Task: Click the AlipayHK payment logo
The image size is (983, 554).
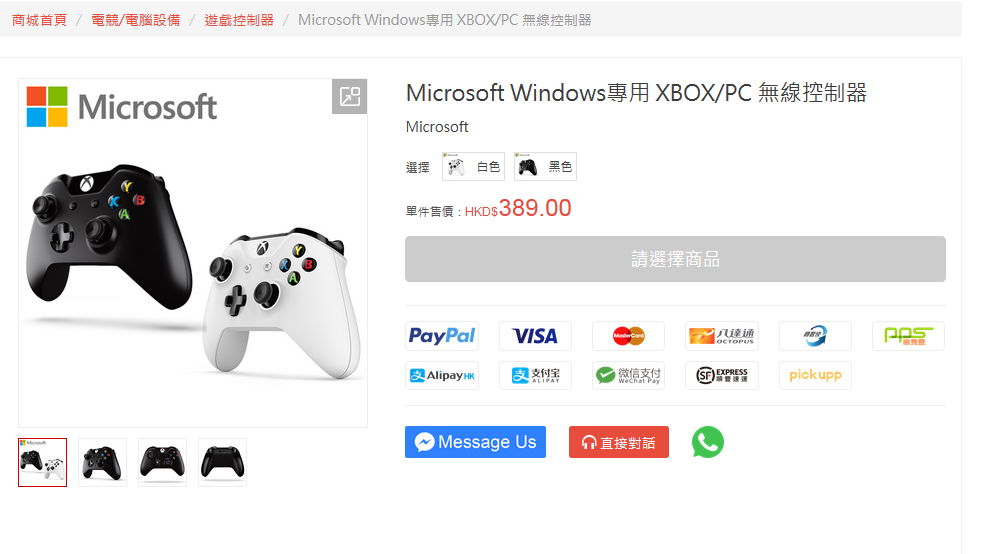Action: click(442, 375)
